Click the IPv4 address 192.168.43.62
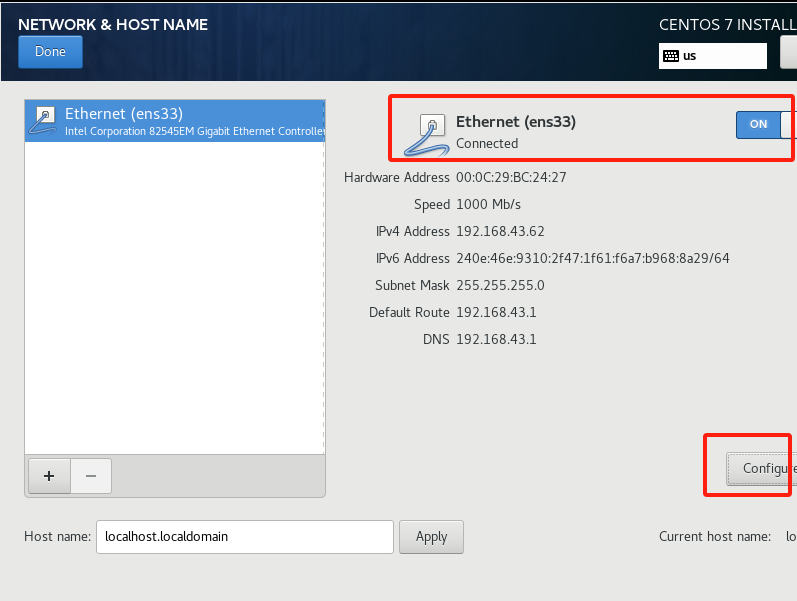The image size is (797, 601). click(502, 231)
